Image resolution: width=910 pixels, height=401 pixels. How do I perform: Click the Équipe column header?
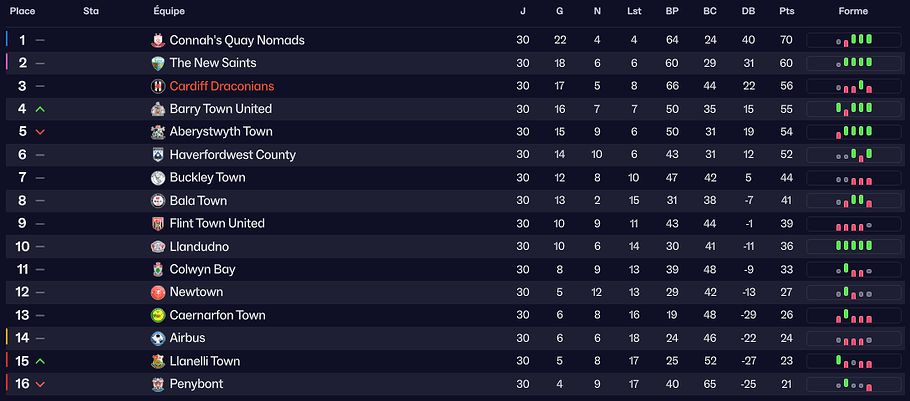click(169, 11)
